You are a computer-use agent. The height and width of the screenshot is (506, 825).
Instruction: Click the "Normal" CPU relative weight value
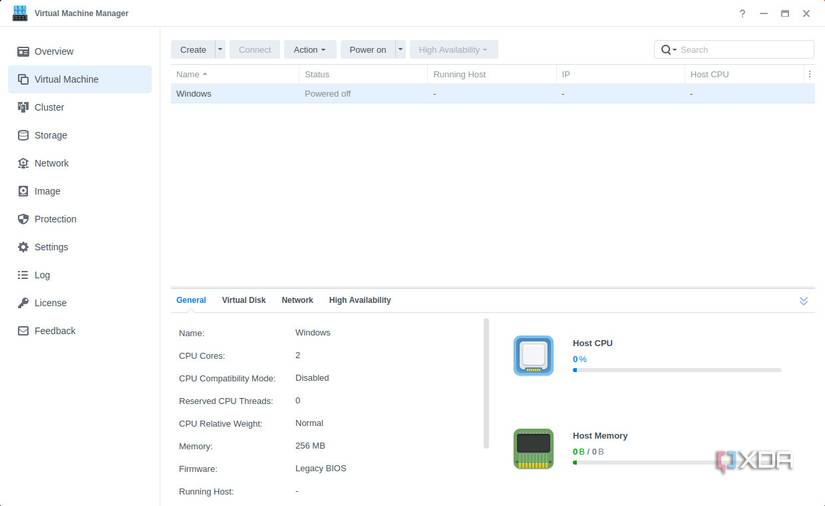(309, 423)
